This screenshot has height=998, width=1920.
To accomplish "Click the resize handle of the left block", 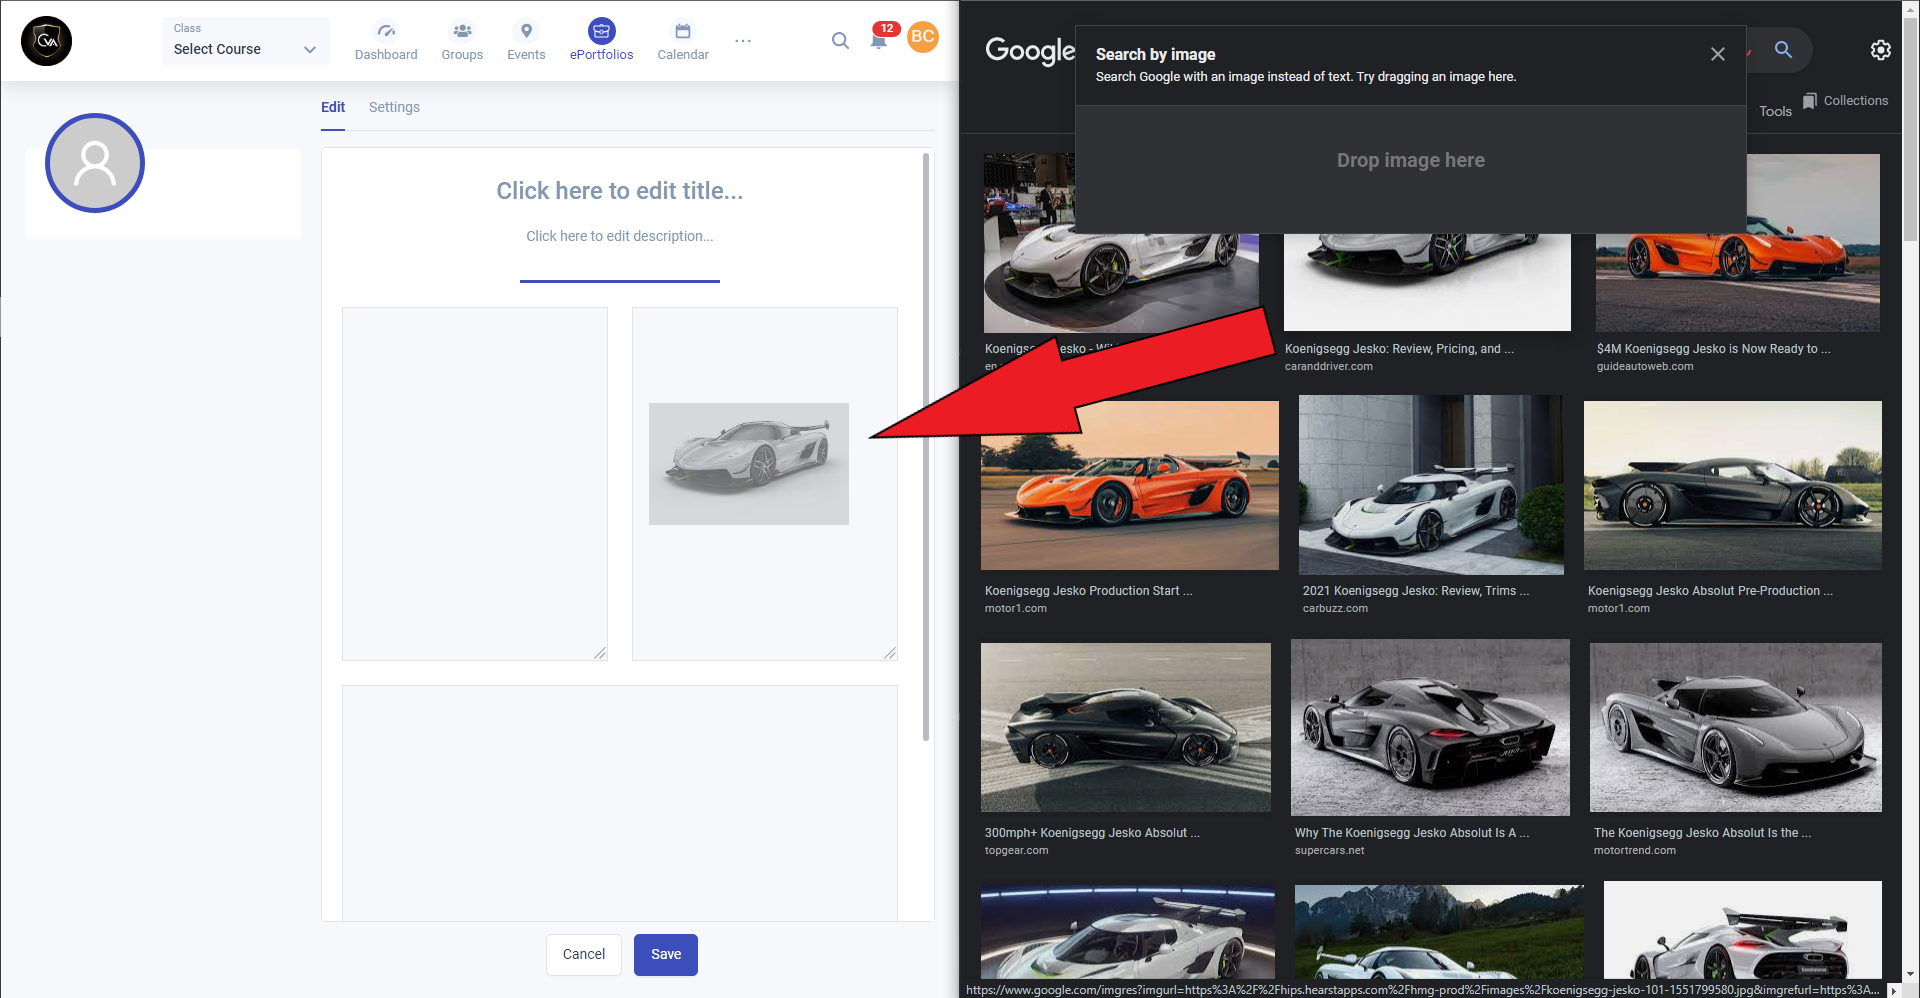I will tap(600, 653).
